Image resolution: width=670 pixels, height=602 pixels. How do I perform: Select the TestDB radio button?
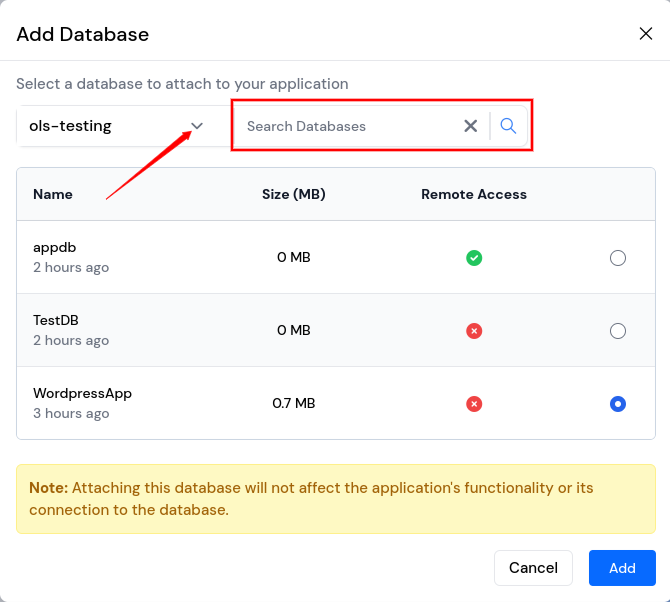click(x=618, y=331)
